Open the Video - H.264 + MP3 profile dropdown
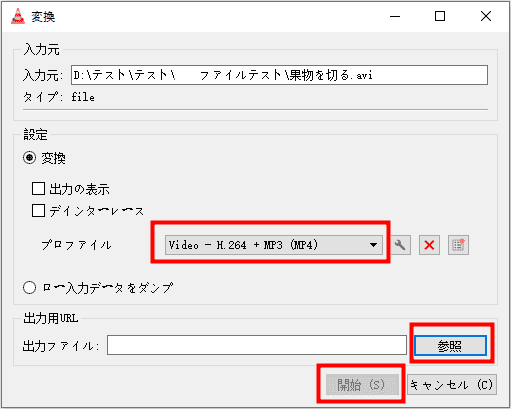 [x=274, y=245]
